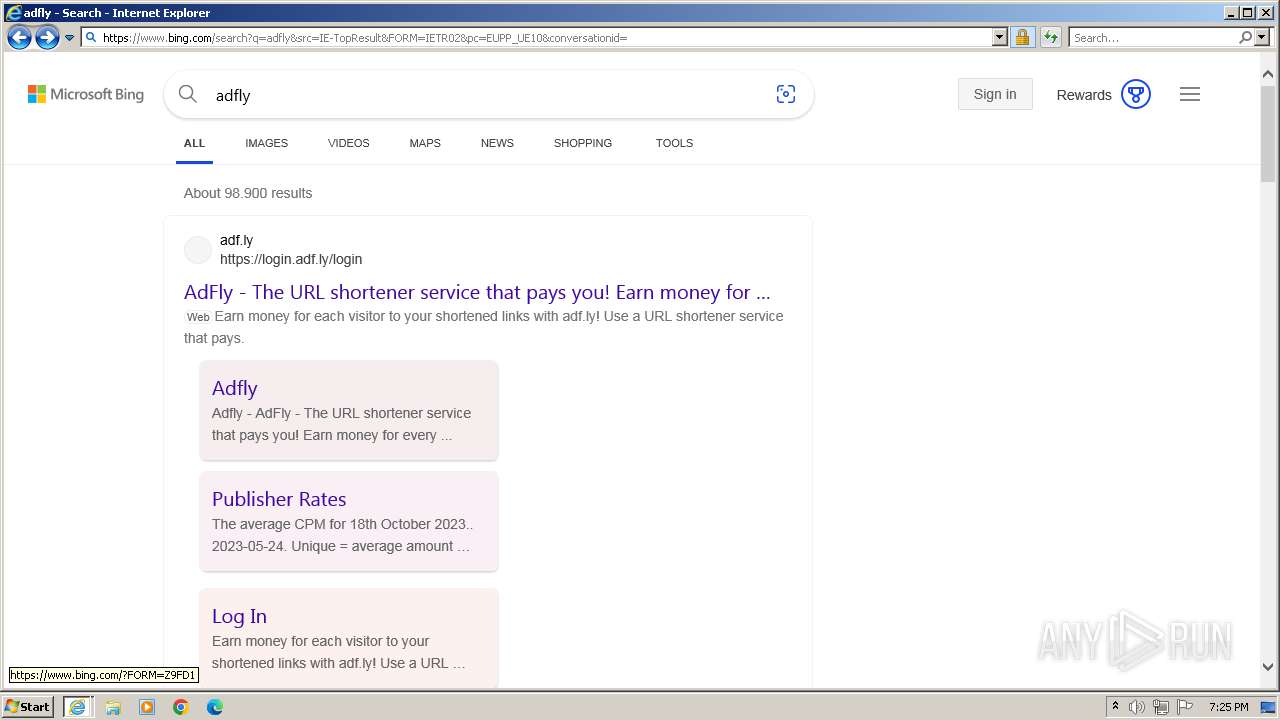Open visual search camera icon
The width and height of the screenshot is (1280, 720).
786,94
